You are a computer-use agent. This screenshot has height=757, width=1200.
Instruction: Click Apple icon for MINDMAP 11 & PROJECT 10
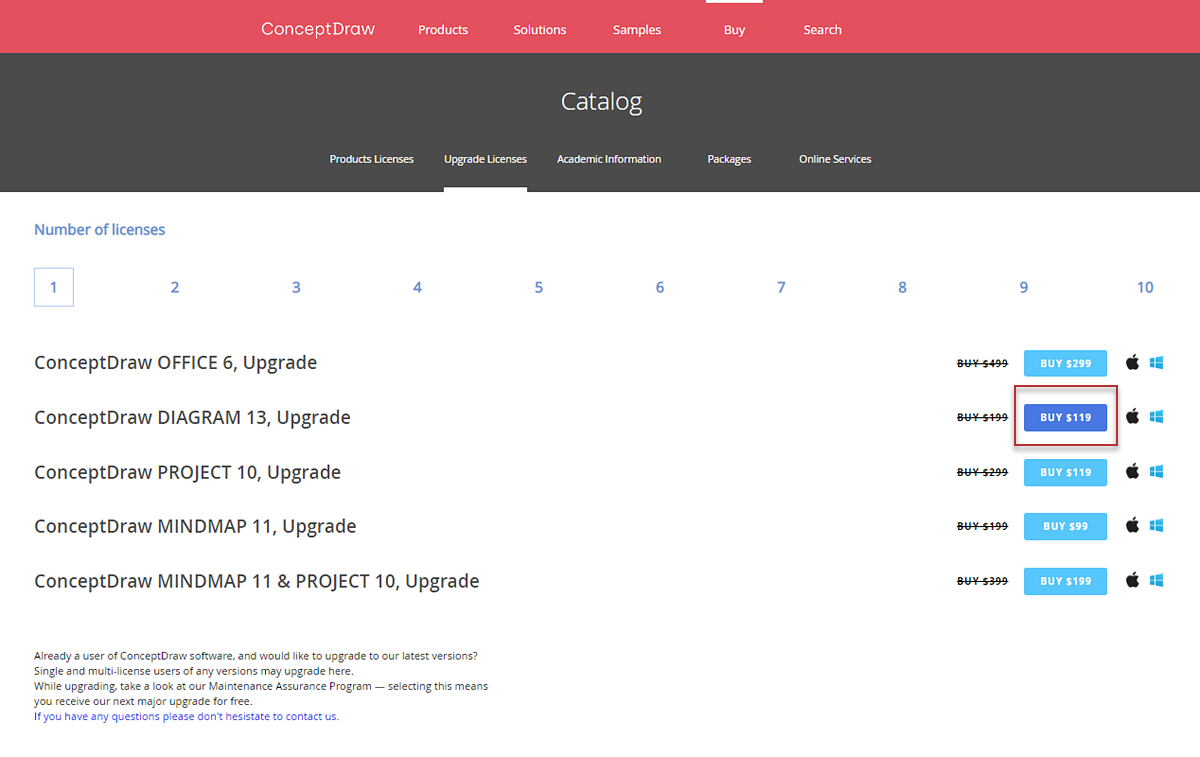point(1133,580)
